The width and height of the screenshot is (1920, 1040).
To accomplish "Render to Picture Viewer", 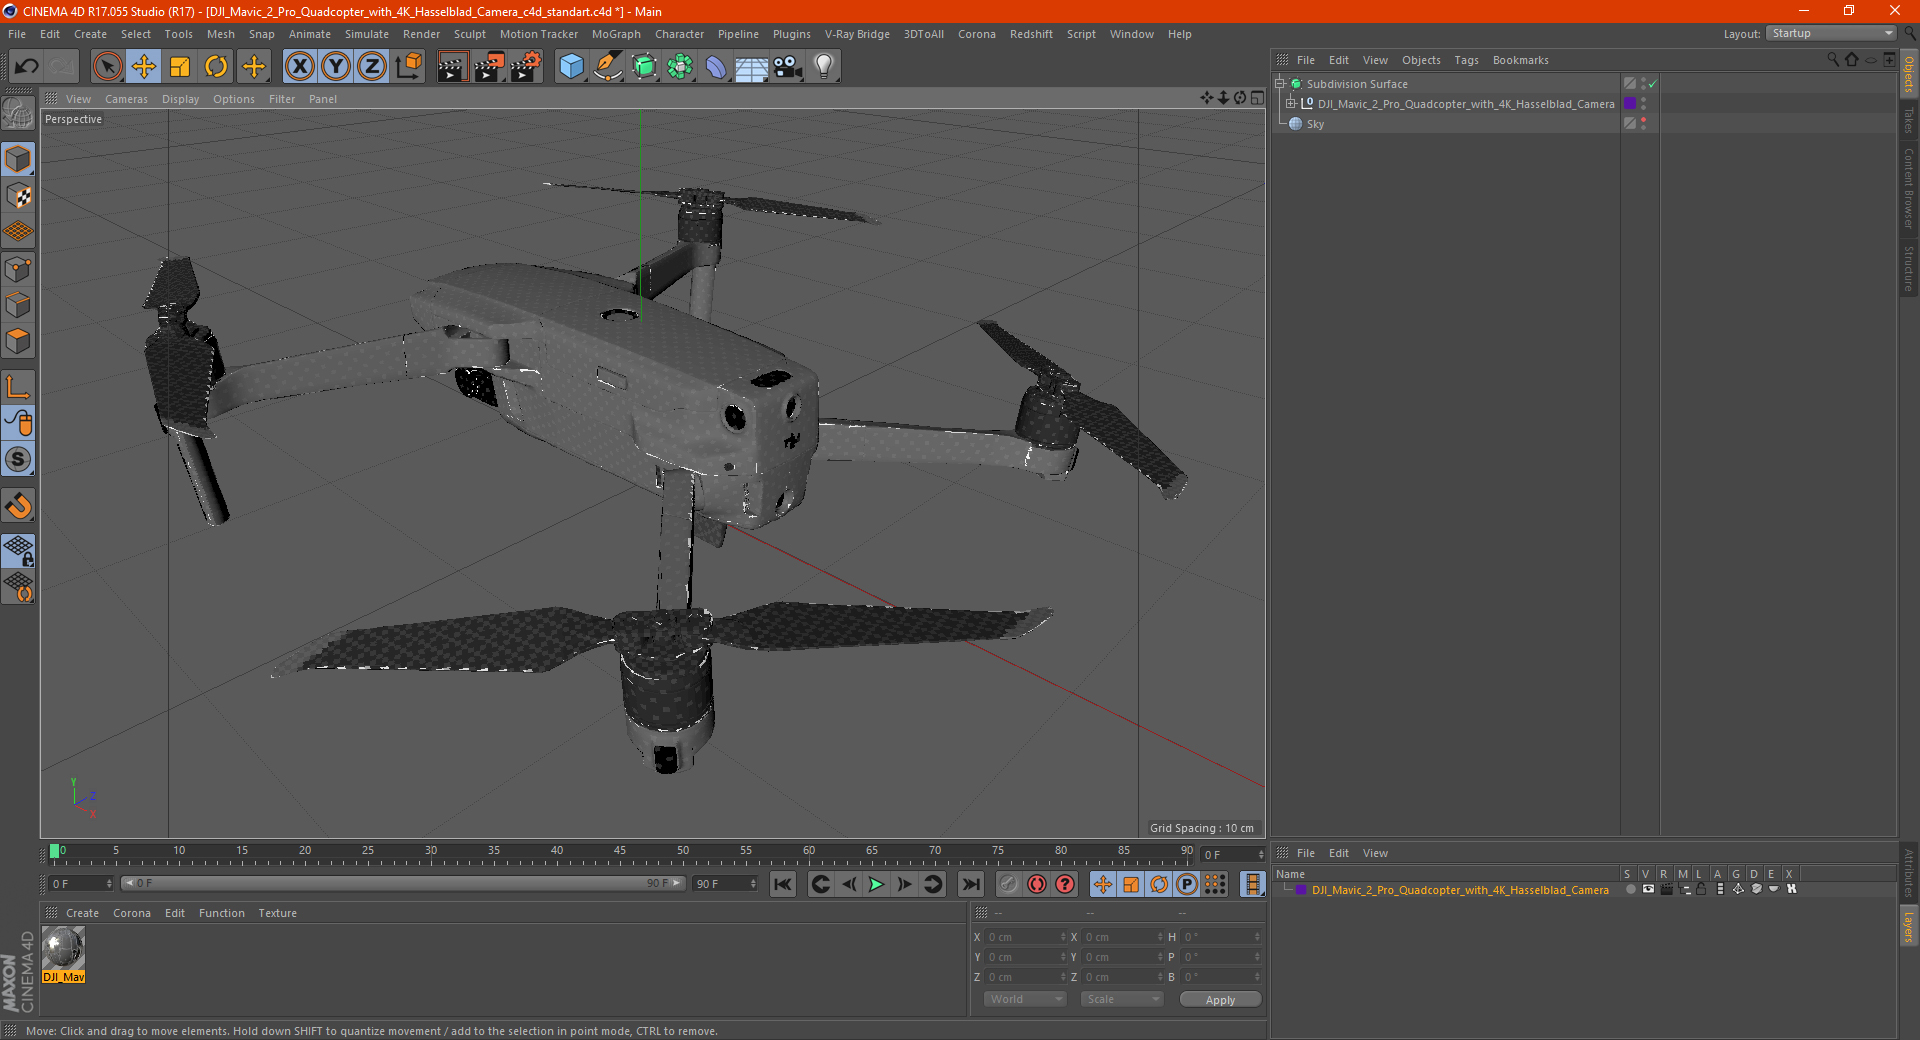I will click(x=489, y=67).
